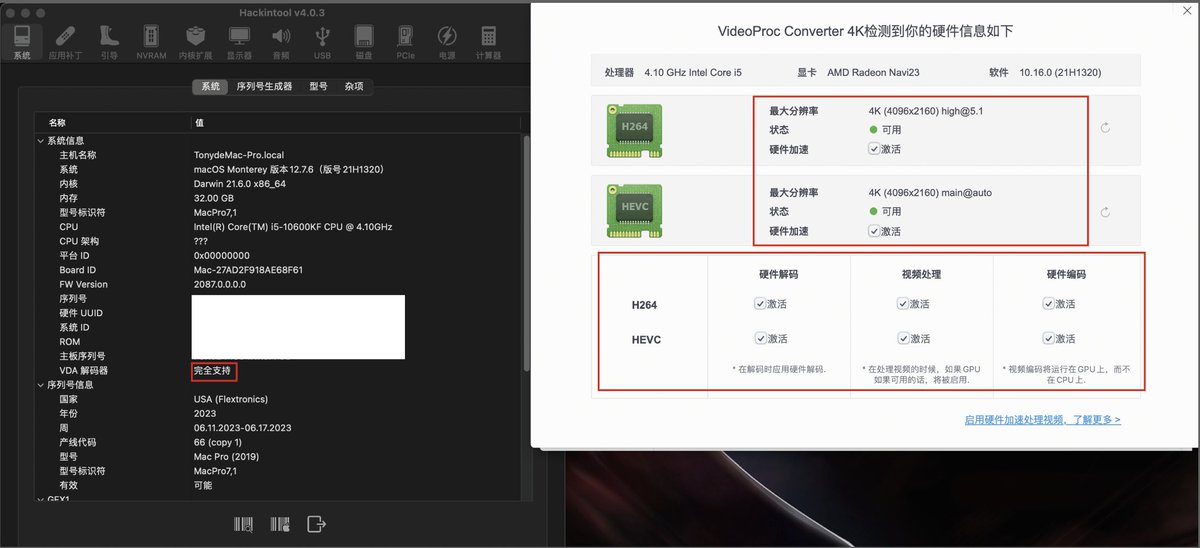The image size is (1200, 548).
Task: Open the USB toolbar icon
Action: point(322,42)
